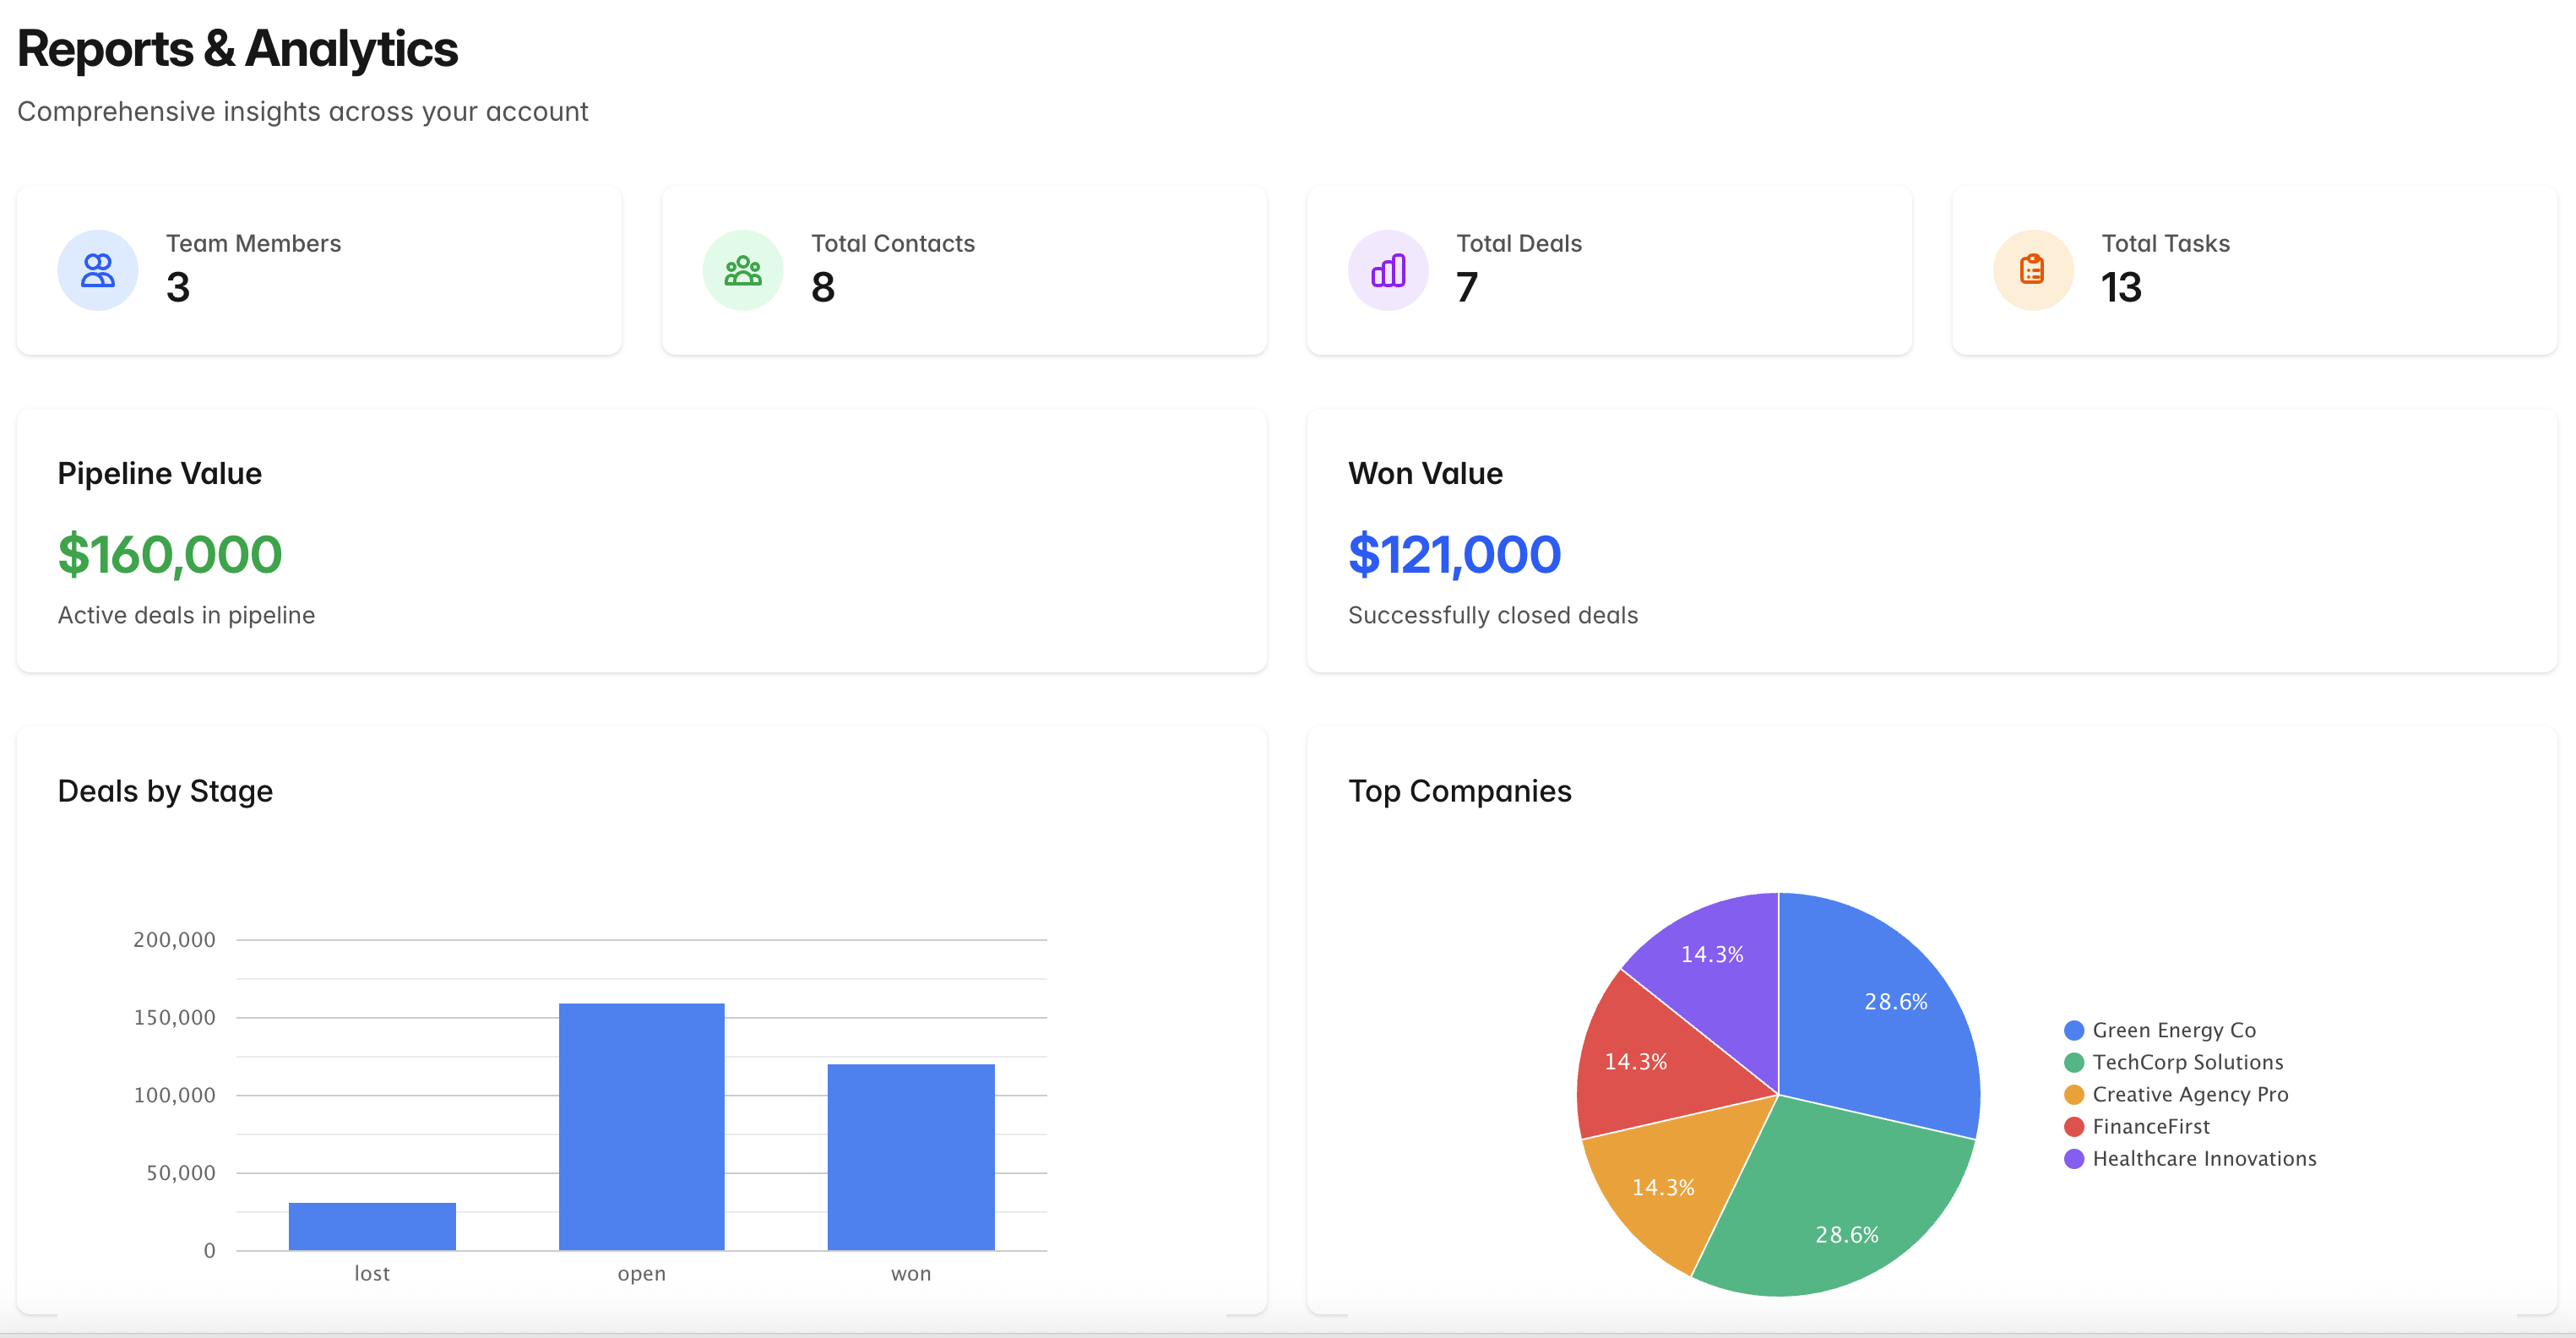The width and height of the screenshot is (2576, 1338).
Task: Click the red 14.3% pie slice
Action: coord(1650,1065)
